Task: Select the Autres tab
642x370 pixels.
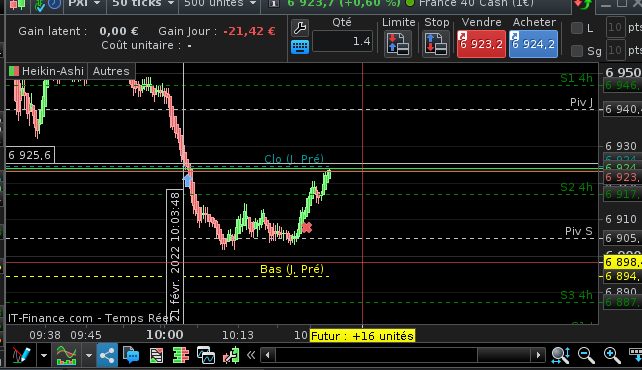Action: tap(111, 71)
